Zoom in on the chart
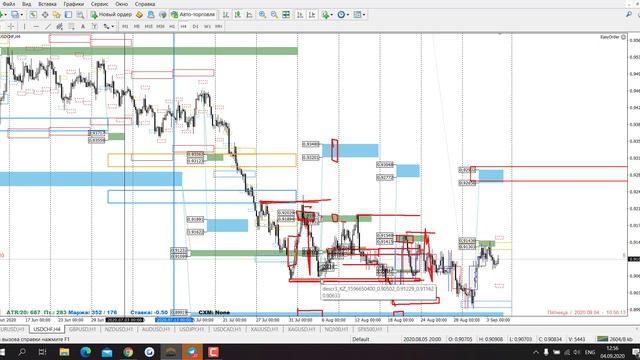This screenshot has width=640, height=360. (x=262, y=15)
